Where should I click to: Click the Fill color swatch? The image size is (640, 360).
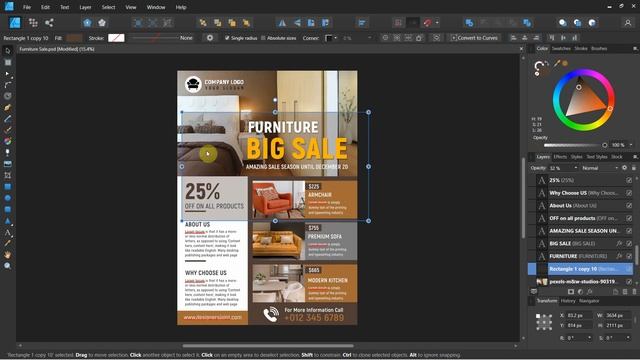(x=74, y=38)
